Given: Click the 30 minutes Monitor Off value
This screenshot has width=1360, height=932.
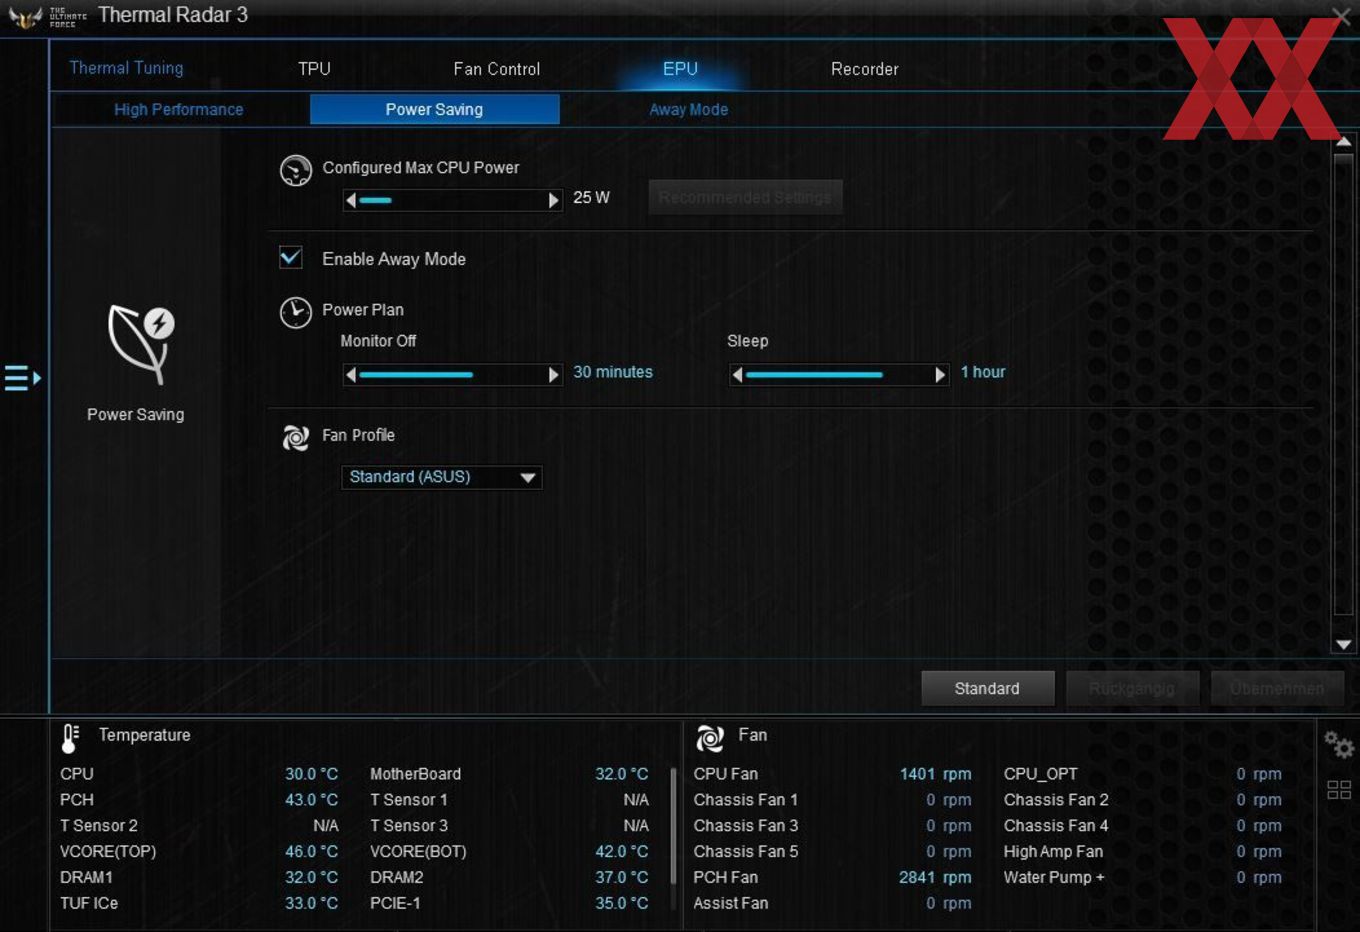Looking at the screenshot, I should pos(613,372).
